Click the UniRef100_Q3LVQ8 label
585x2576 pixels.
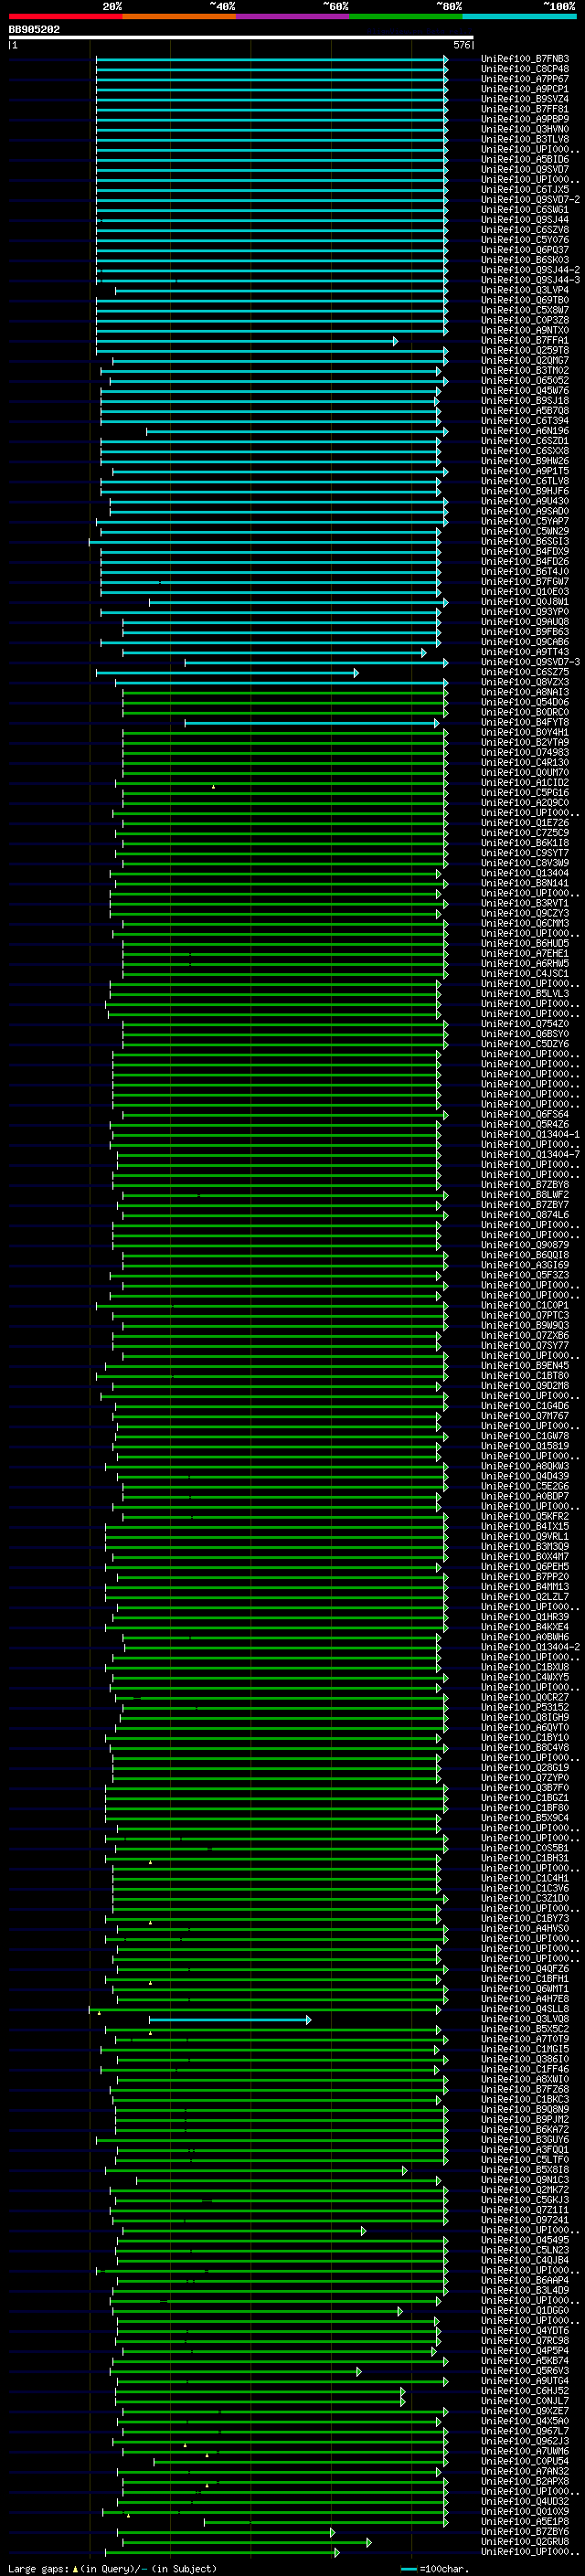(525, 2019)
